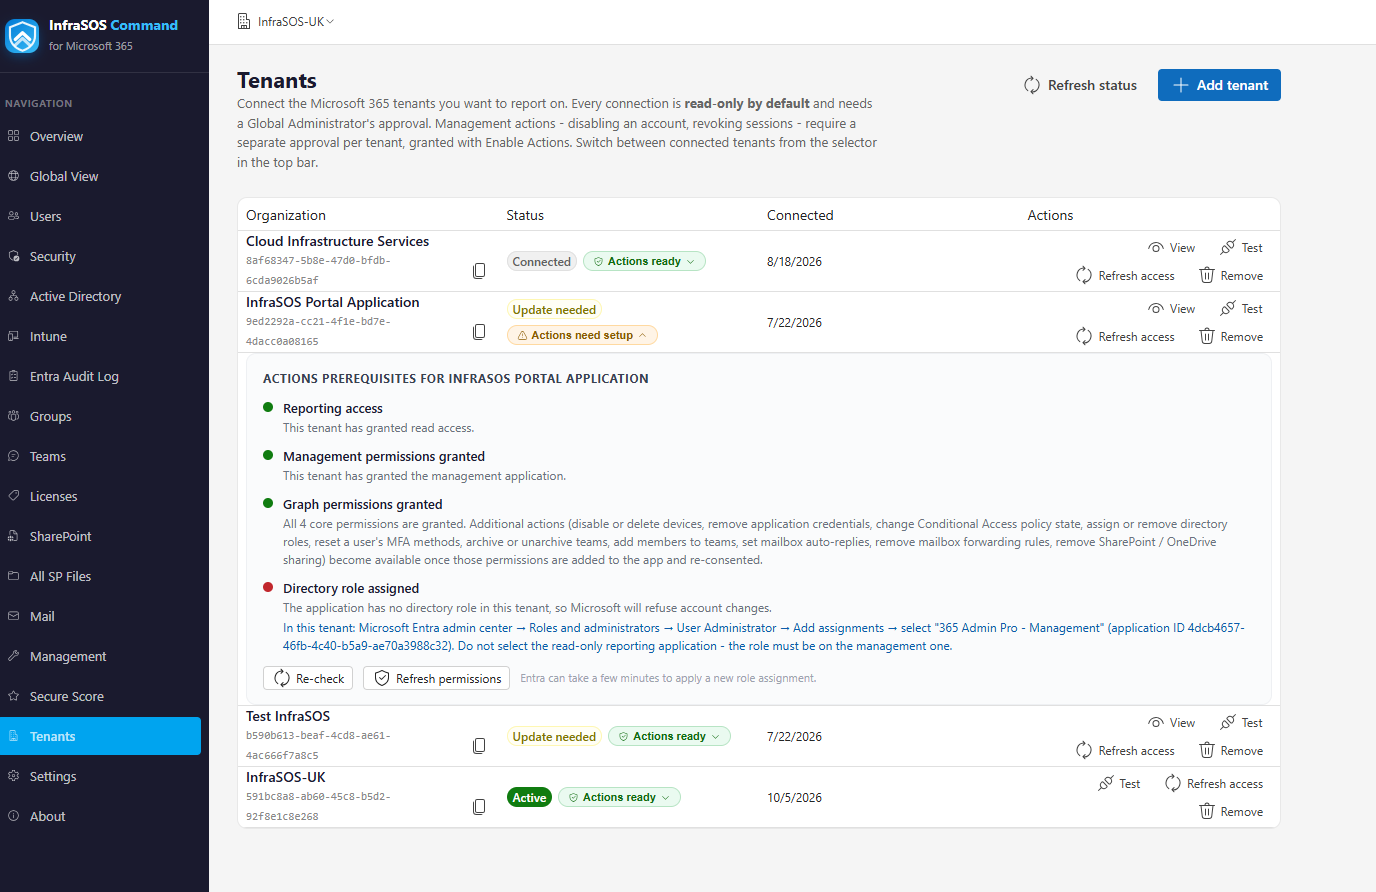Image resolution: width=1376 pixels, height=892 pixels.
Task: Open the About page
Action: click(x=100, y=816)
